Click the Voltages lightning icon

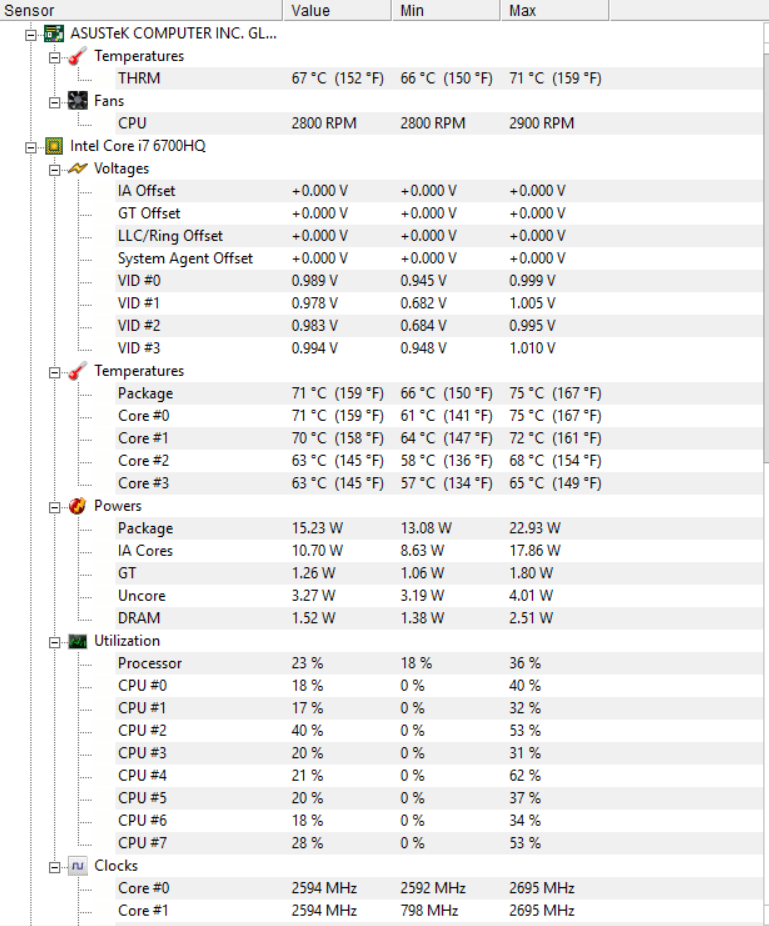click(78, 169)
